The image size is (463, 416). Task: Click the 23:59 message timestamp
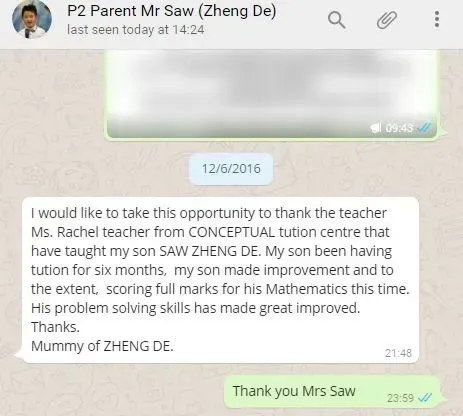click(400, 398)
